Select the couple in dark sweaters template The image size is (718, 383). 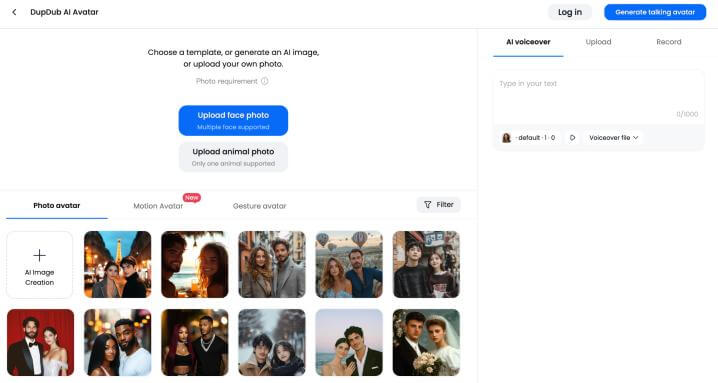[426, 265]
